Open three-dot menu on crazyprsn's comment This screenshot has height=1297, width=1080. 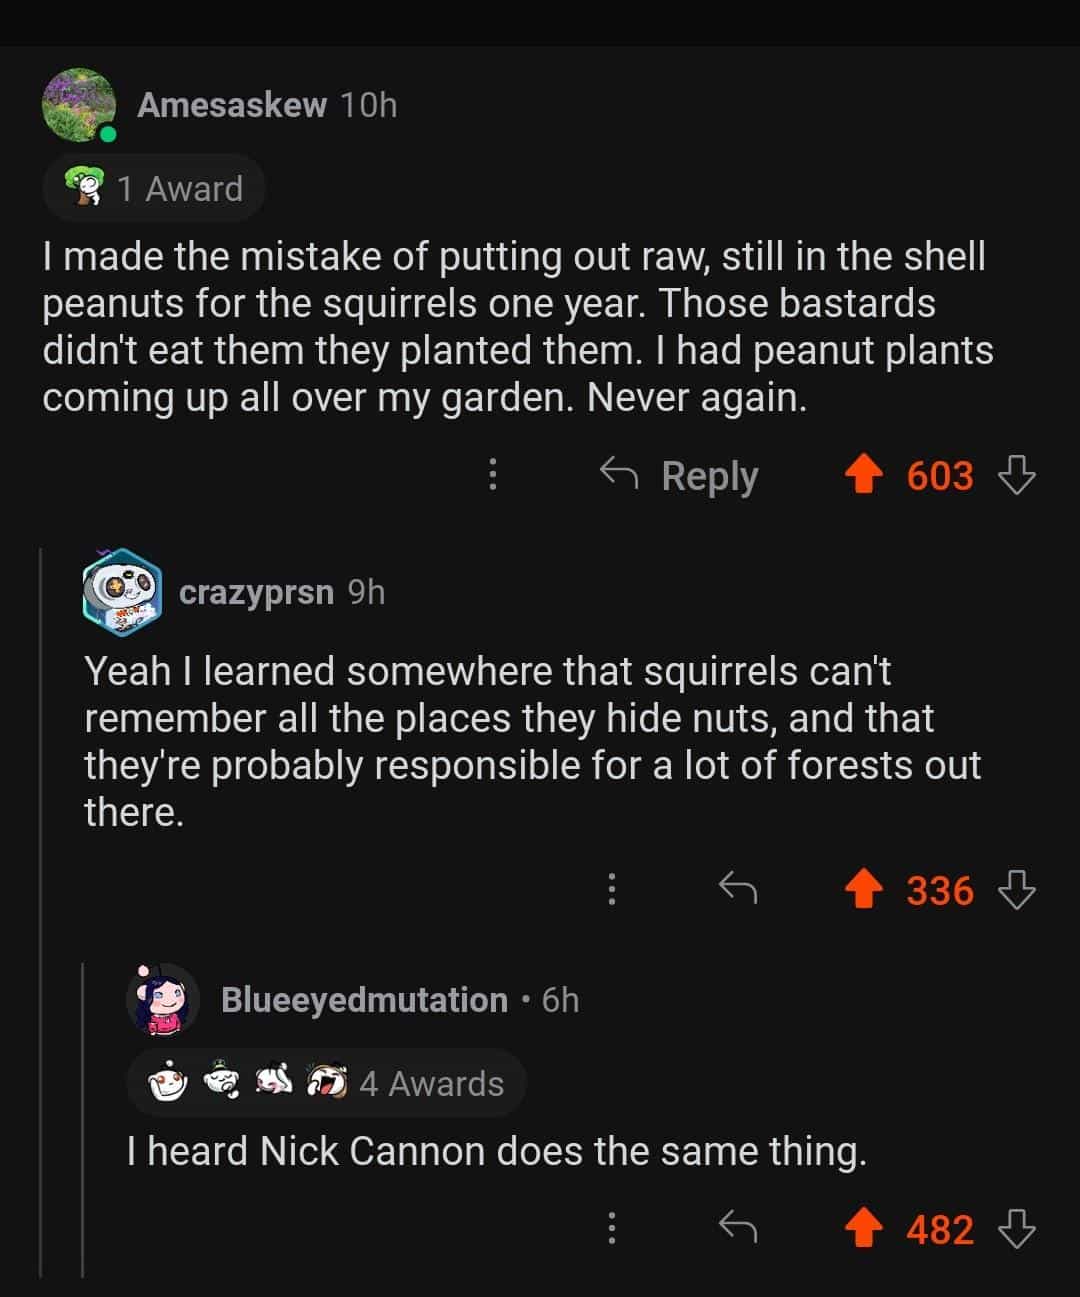[612, 889]
